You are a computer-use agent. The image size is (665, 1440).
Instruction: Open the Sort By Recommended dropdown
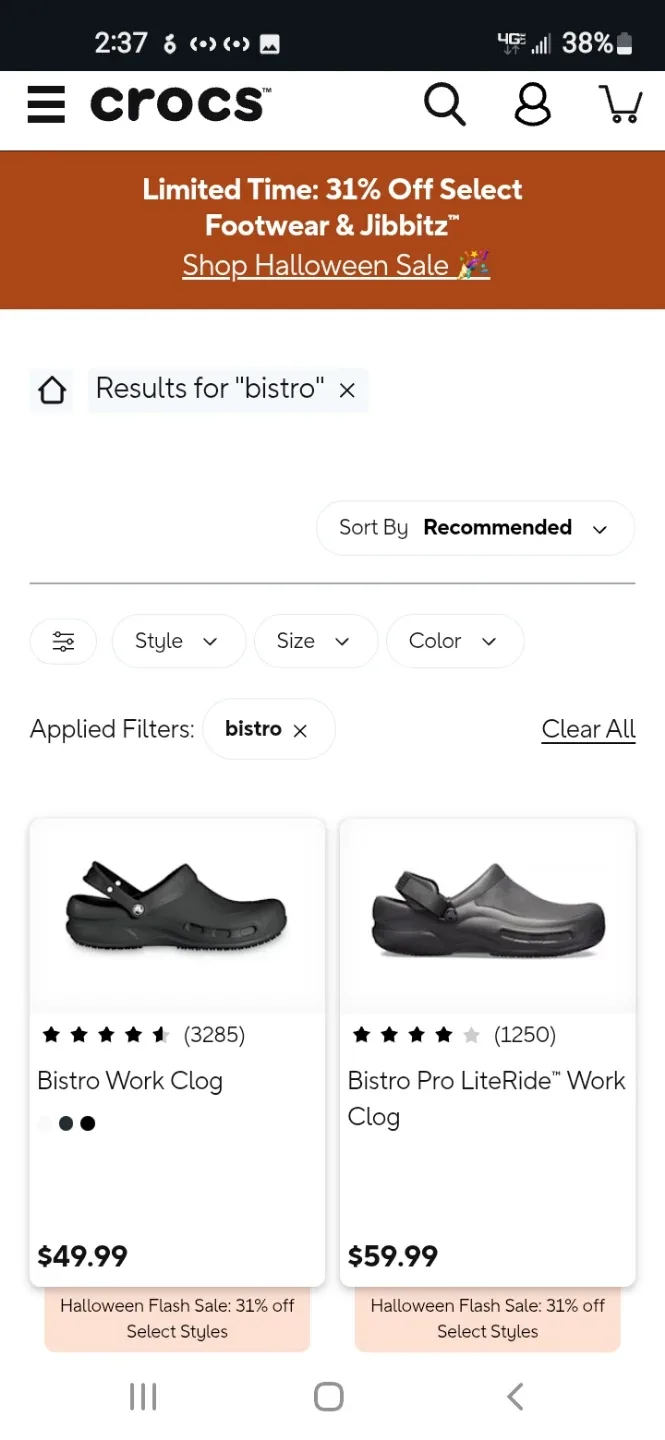tap(475, 528)
